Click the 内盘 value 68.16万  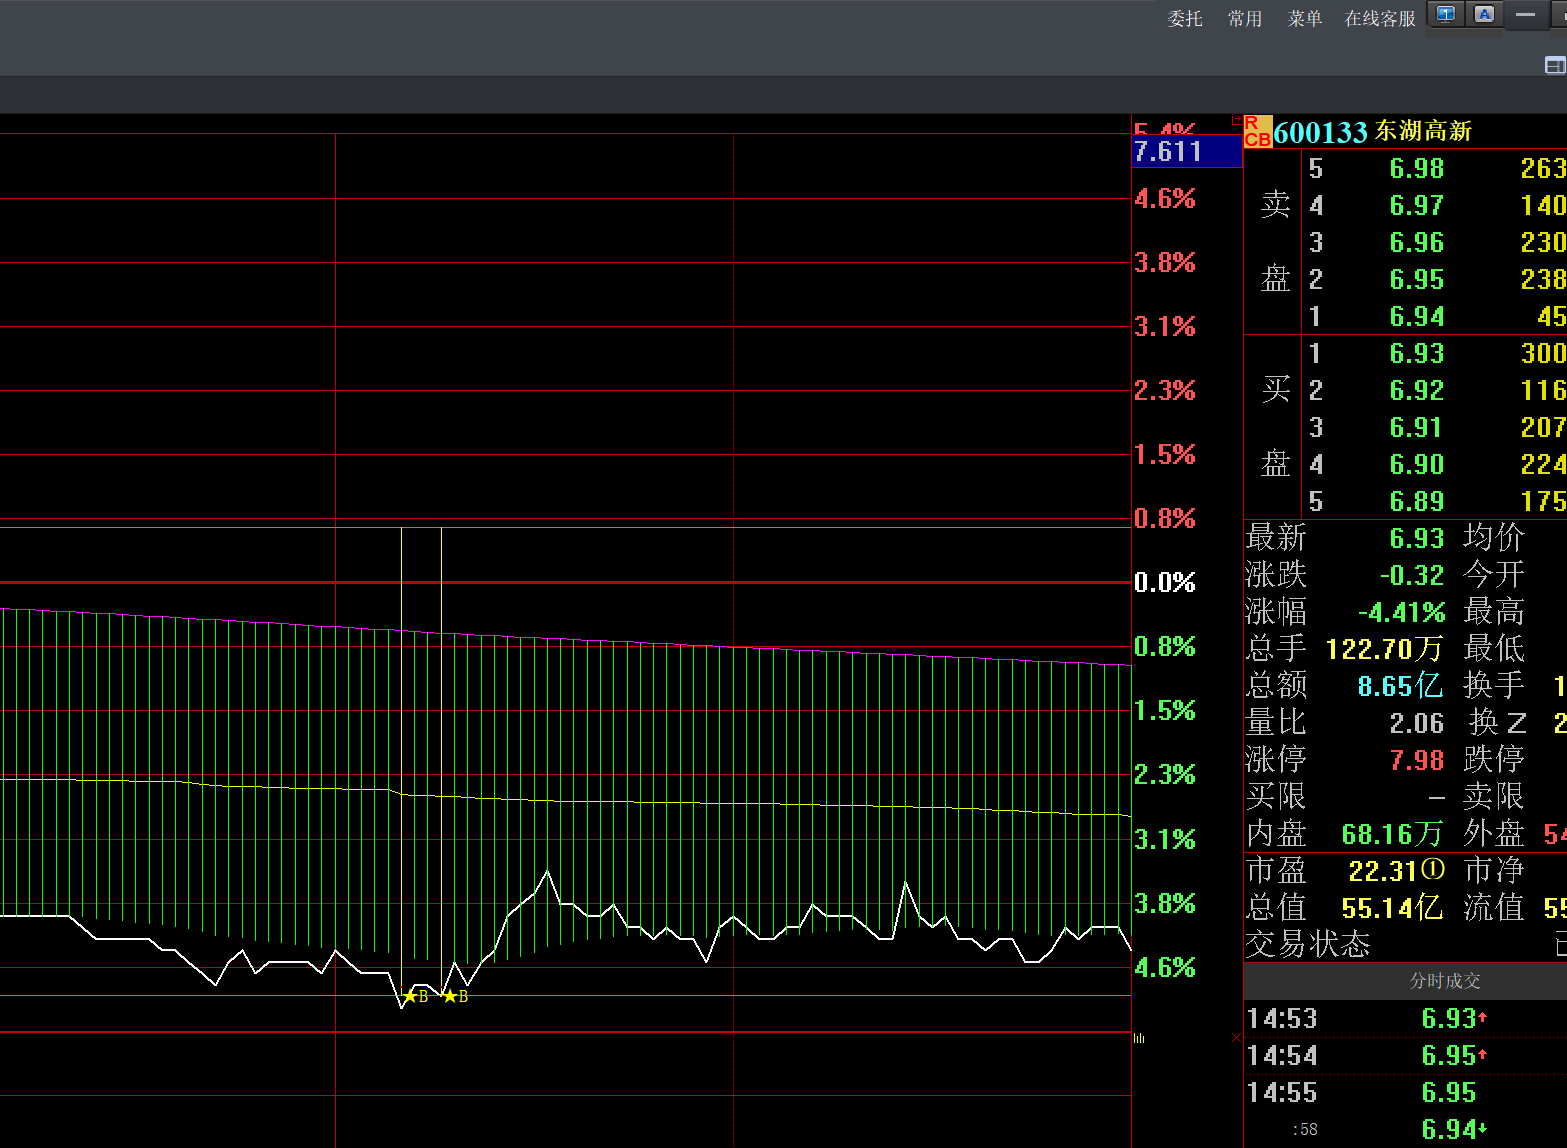click(1392, 834)
